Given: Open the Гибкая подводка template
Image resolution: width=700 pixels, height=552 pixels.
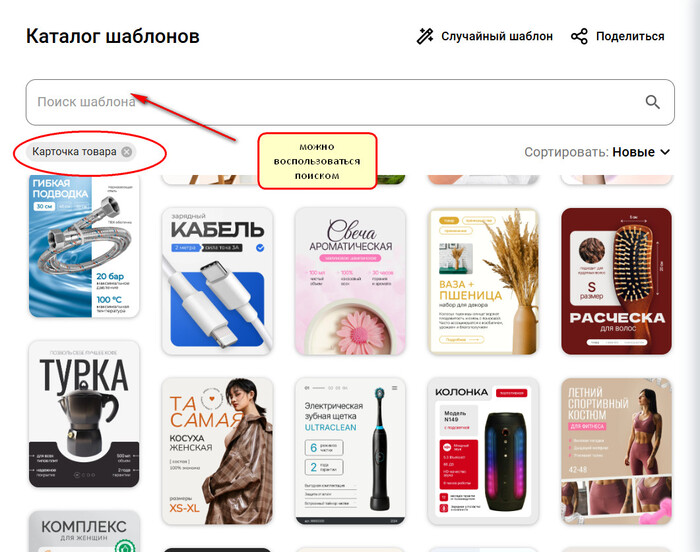Looking at the screenshot, I should (x=84, y=246).
